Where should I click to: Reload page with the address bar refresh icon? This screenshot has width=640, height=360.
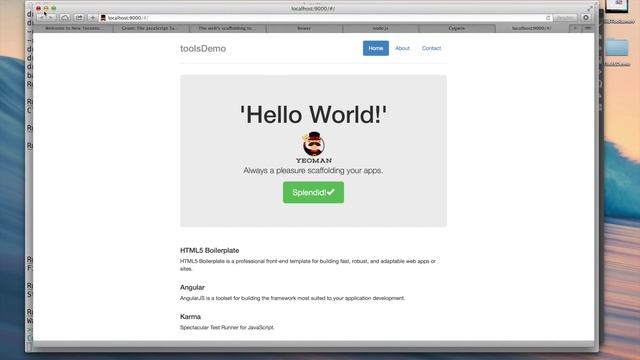pyautogui.click(x=548, y=18)
